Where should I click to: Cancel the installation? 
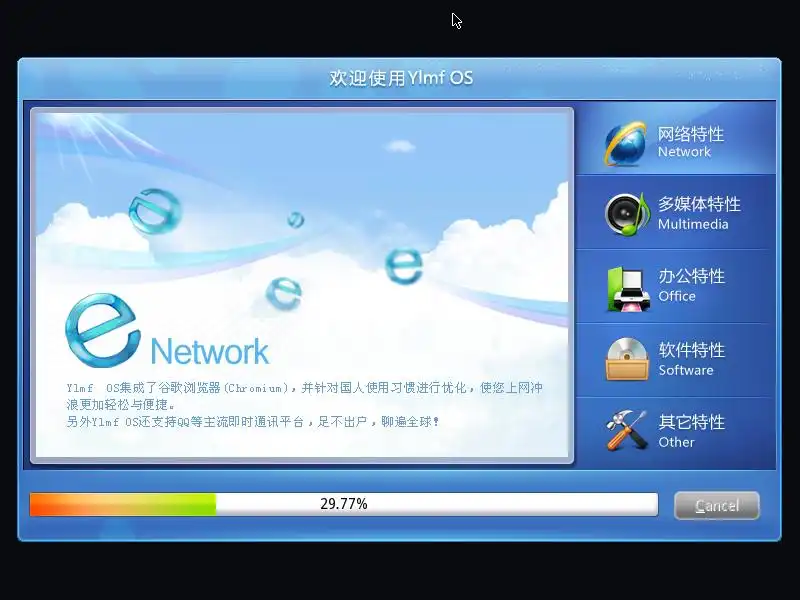[x=717, y=506]
